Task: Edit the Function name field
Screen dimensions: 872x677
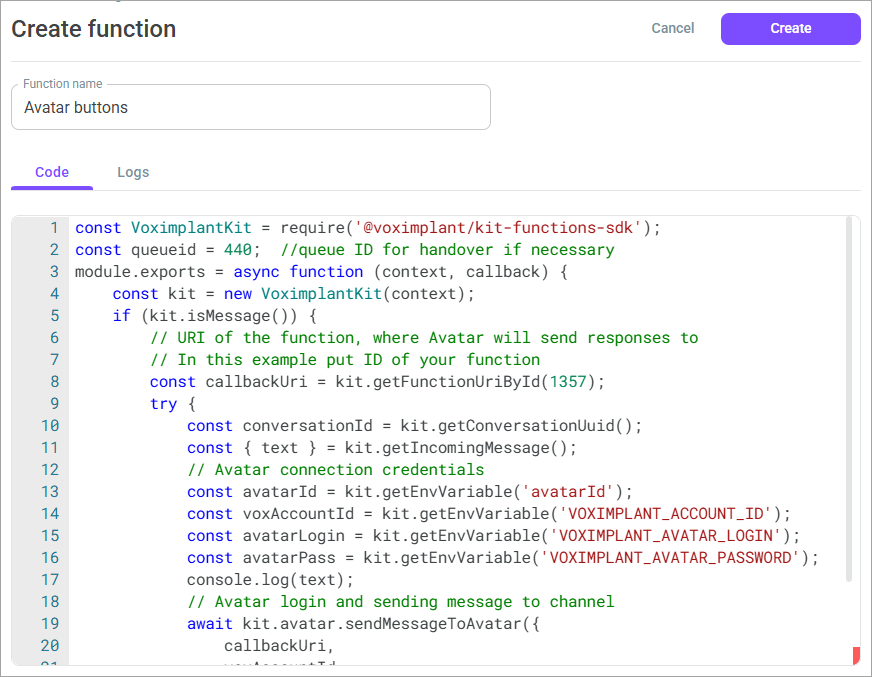Action: pos(251,107)
